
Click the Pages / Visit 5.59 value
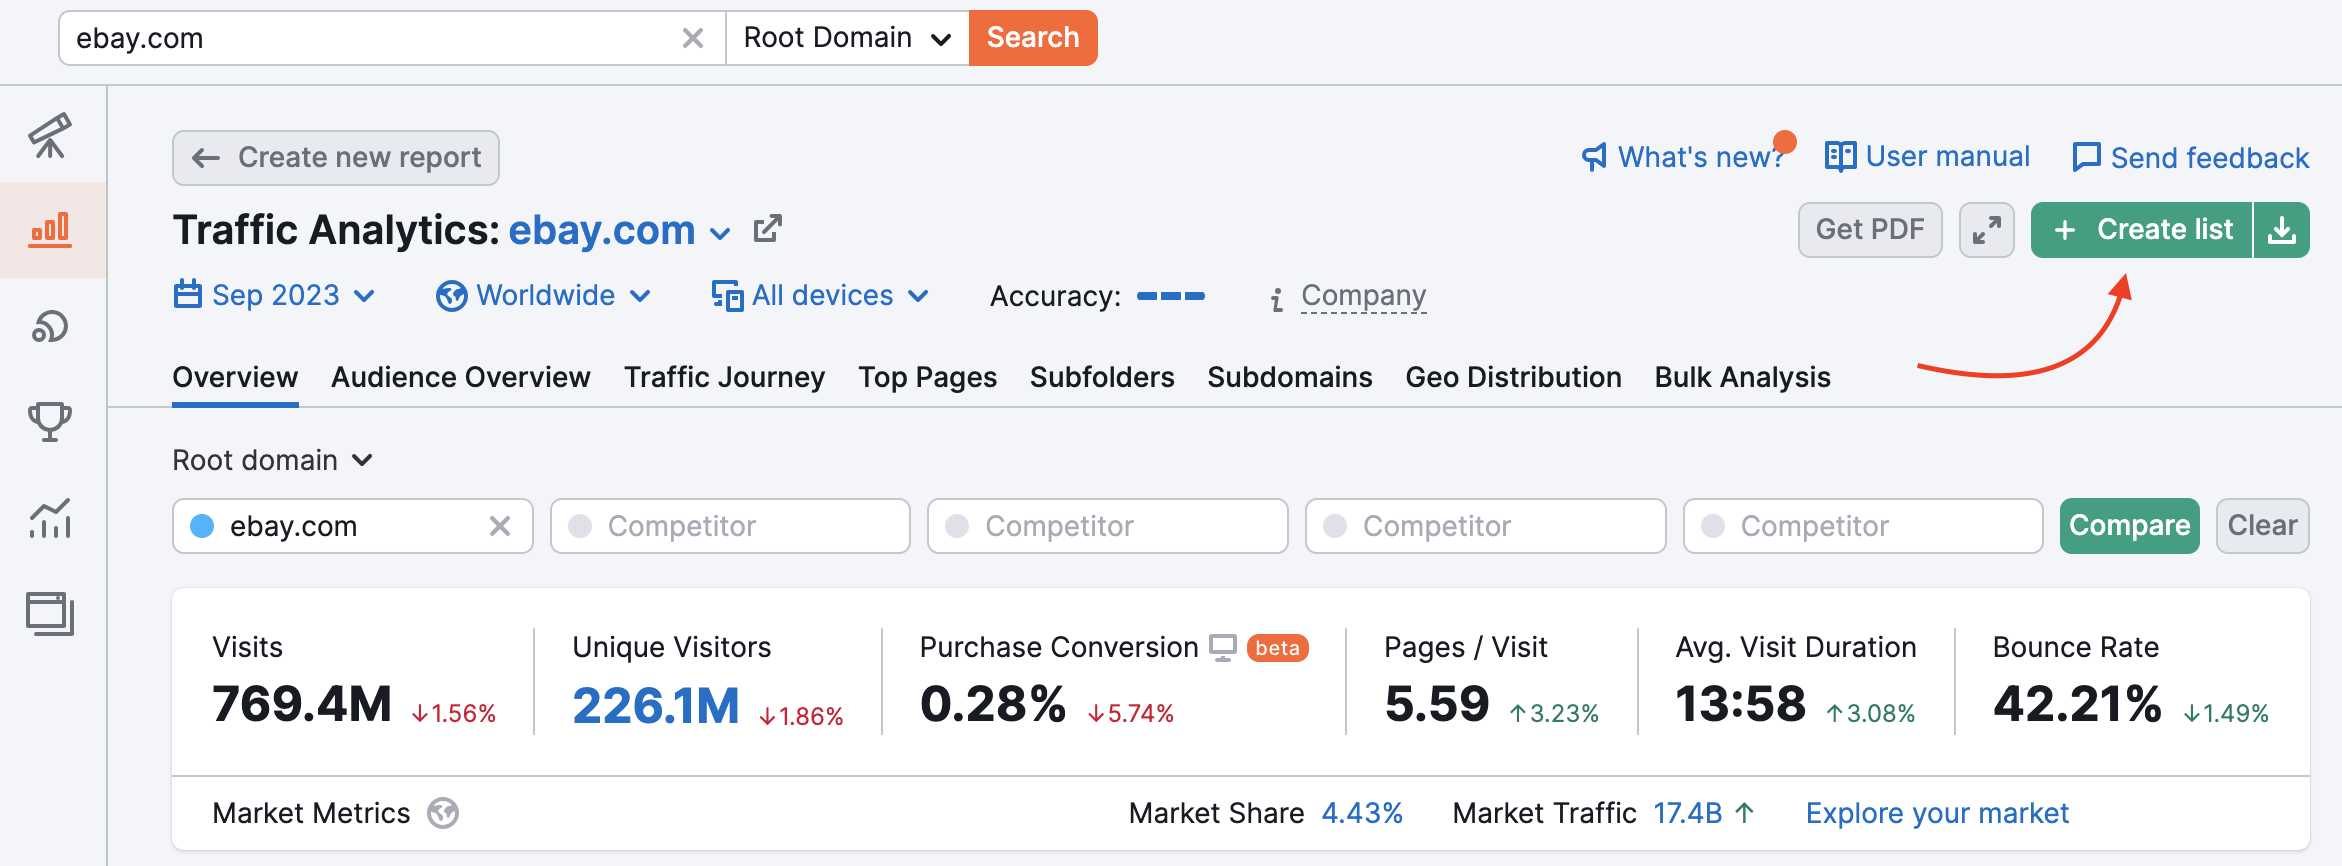point(1437,703)
